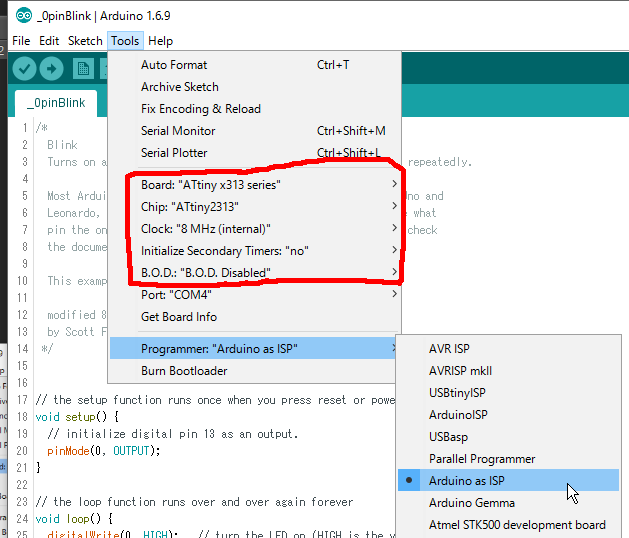Select Parallel Programmer option
This screenshot has height=538, width=629.
pyautogui.click(x=508, y=459)
